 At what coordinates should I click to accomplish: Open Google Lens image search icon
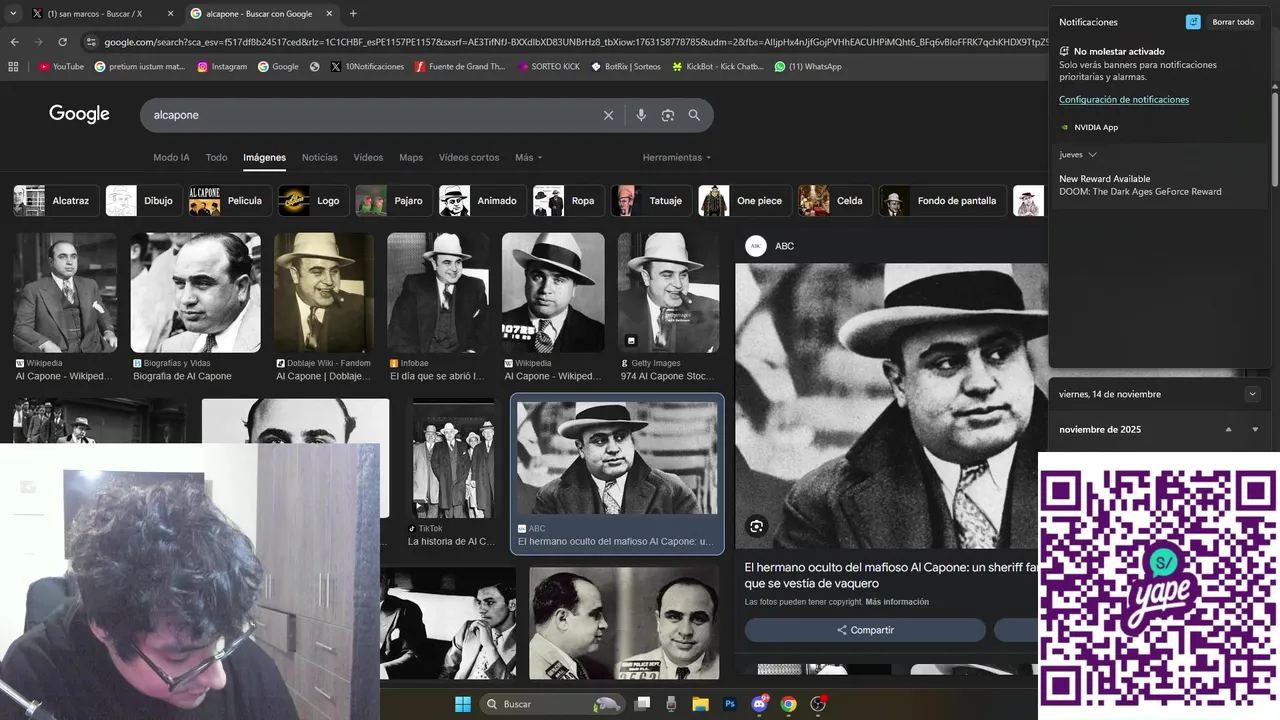coord(668,115)
